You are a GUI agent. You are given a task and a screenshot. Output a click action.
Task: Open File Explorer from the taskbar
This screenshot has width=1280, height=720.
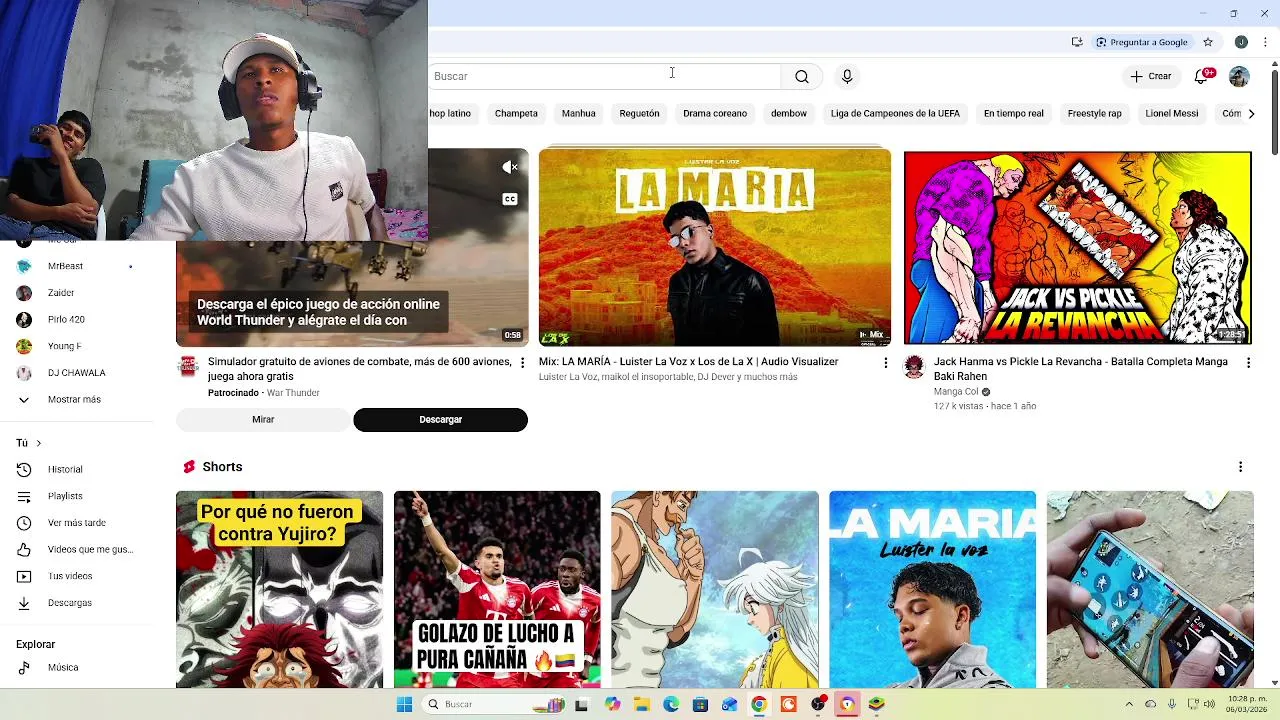[641, 705]
